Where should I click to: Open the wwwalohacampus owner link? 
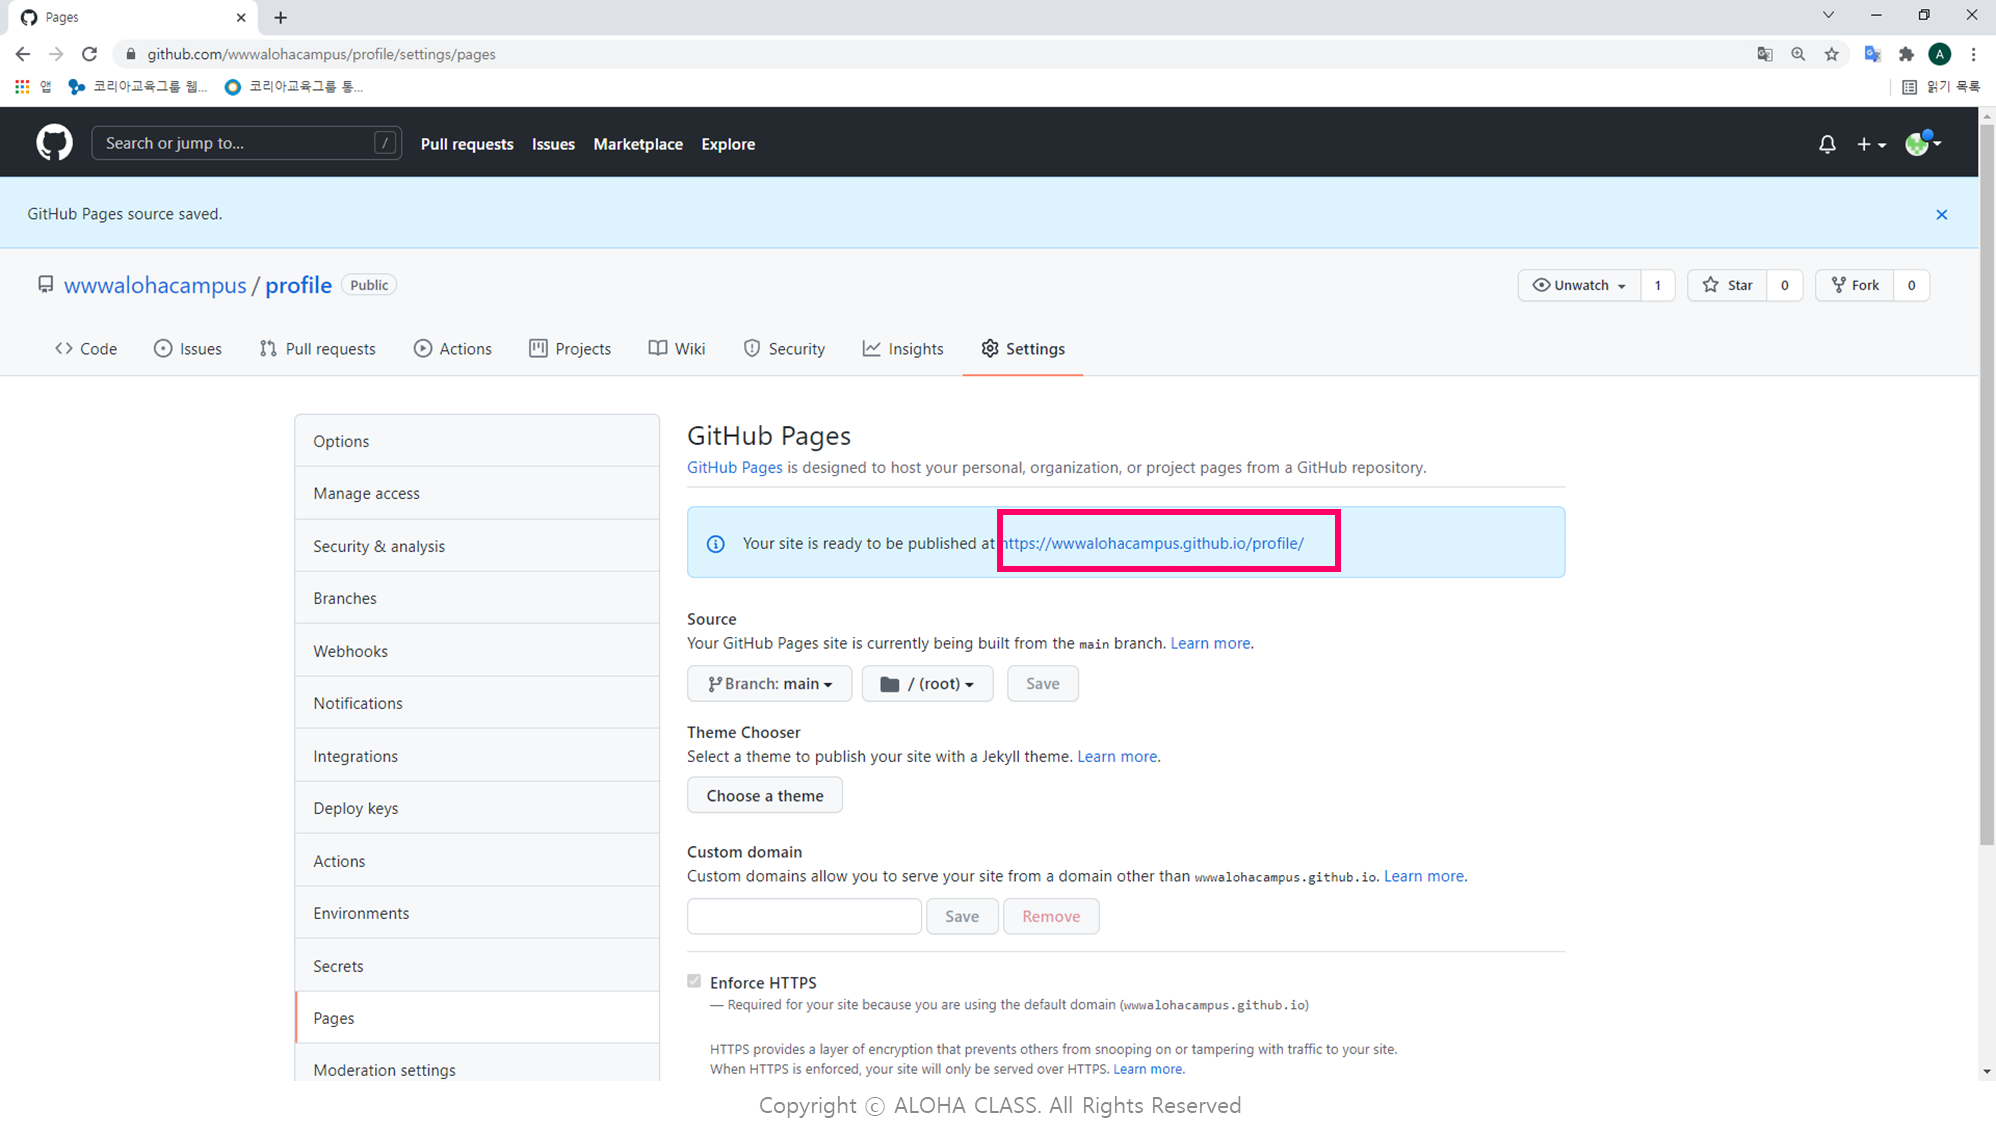[x=155, y=285]
